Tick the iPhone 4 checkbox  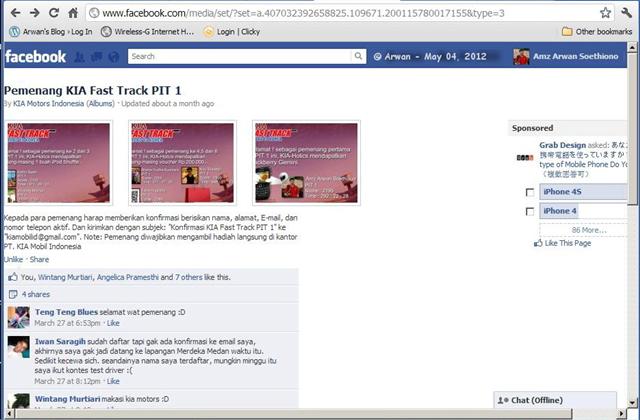coord(530,211)
